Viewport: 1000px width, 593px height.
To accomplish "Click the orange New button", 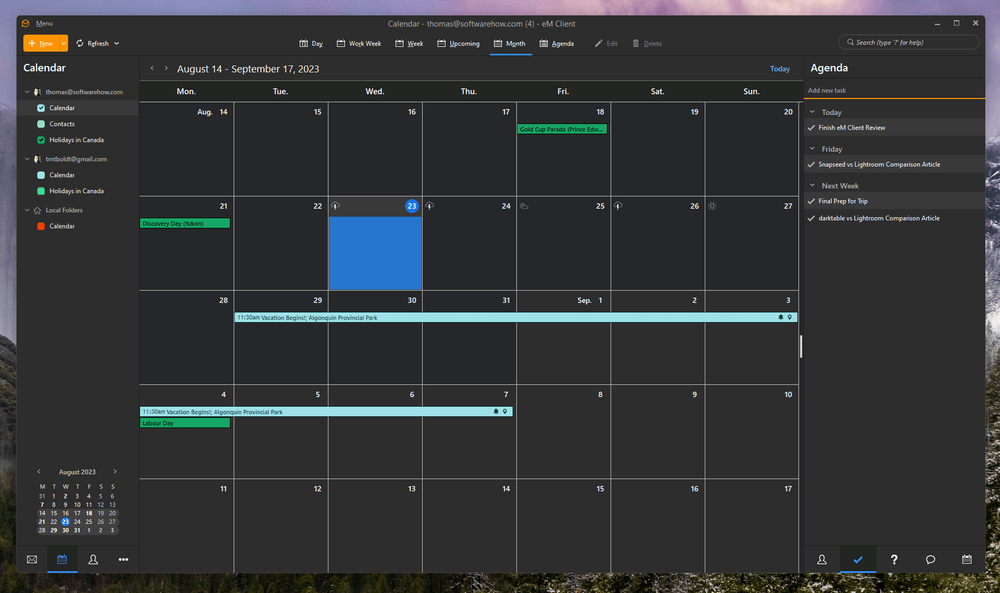I will 41,43.
